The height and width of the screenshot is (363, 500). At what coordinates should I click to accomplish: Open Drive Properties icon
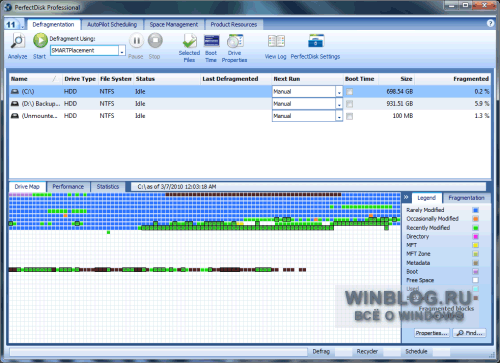pos(235,41)
